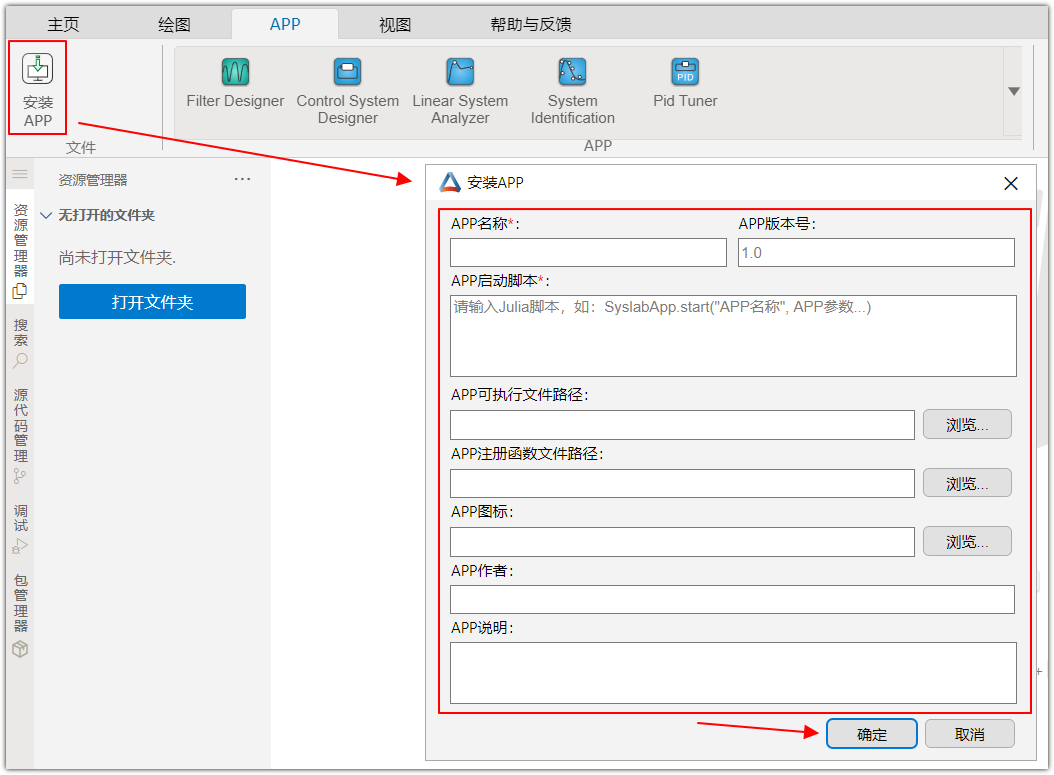The image size is (1054, 775).
Task: Click the 尚未打开文件夹 message text
Action: (x=117, y=257)
